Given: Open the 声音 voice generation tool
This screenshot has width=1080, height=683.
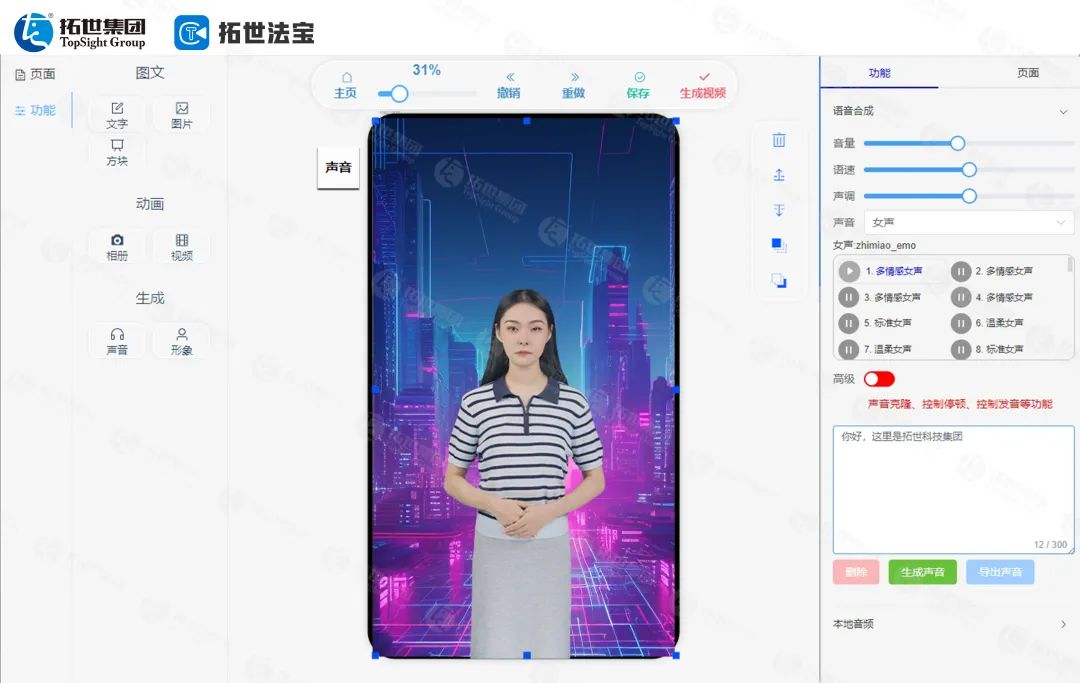Looking at the screenshot, I should tap(117, 342).
